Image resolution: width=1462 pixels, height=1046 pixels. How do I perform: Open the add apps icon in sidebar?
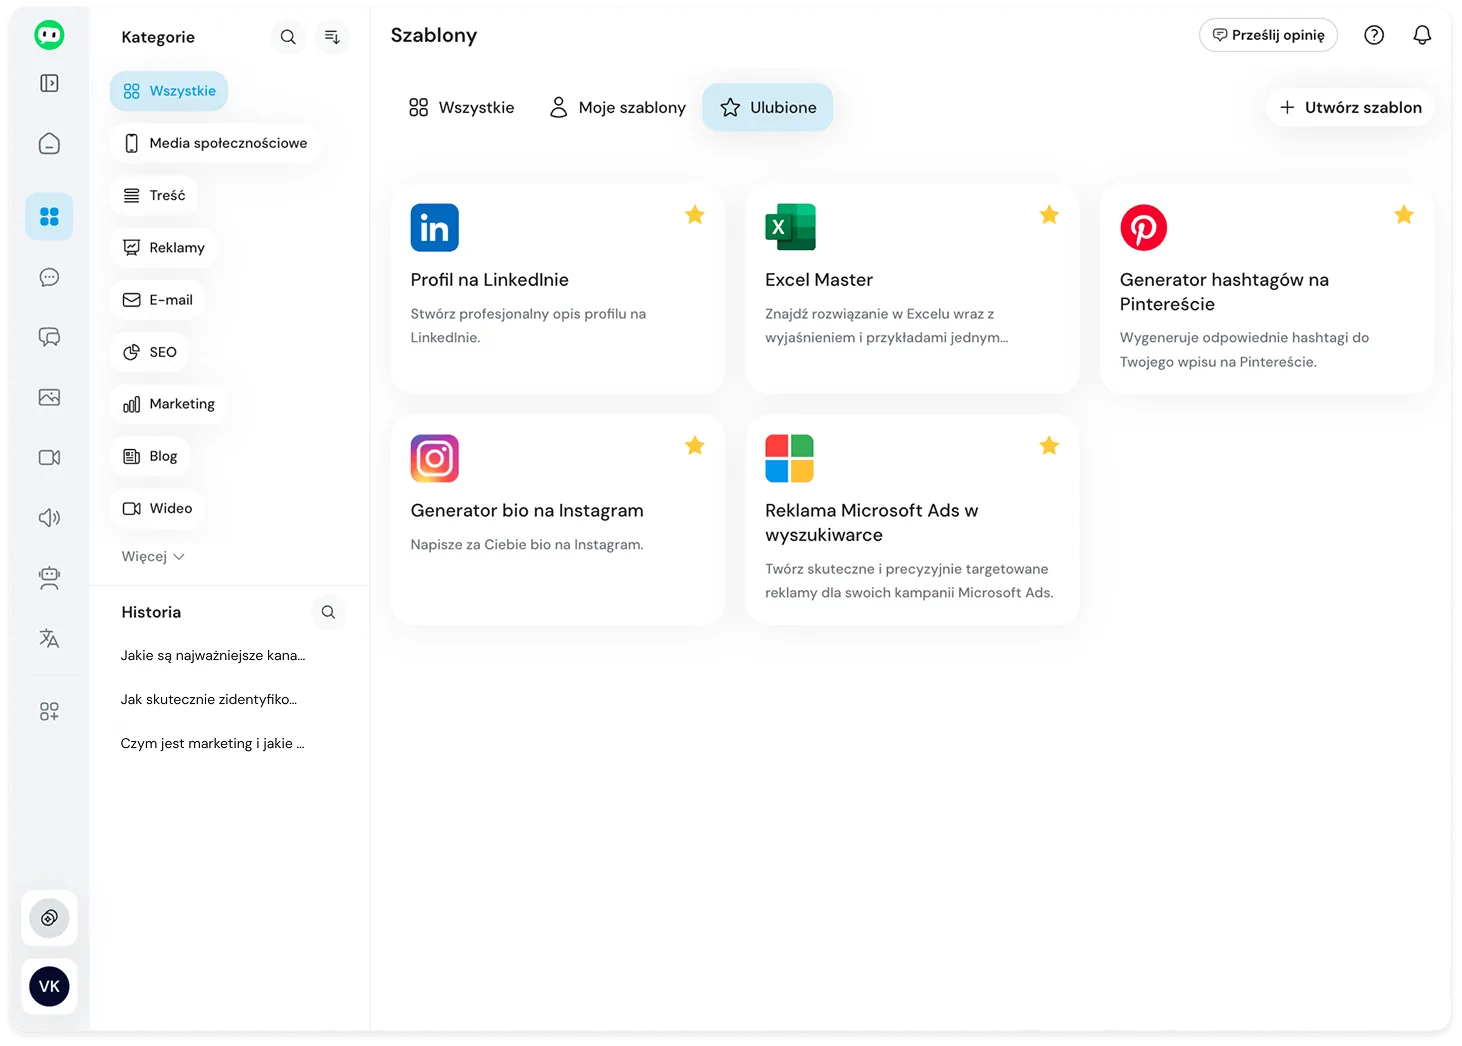click(x=49, y=711)
